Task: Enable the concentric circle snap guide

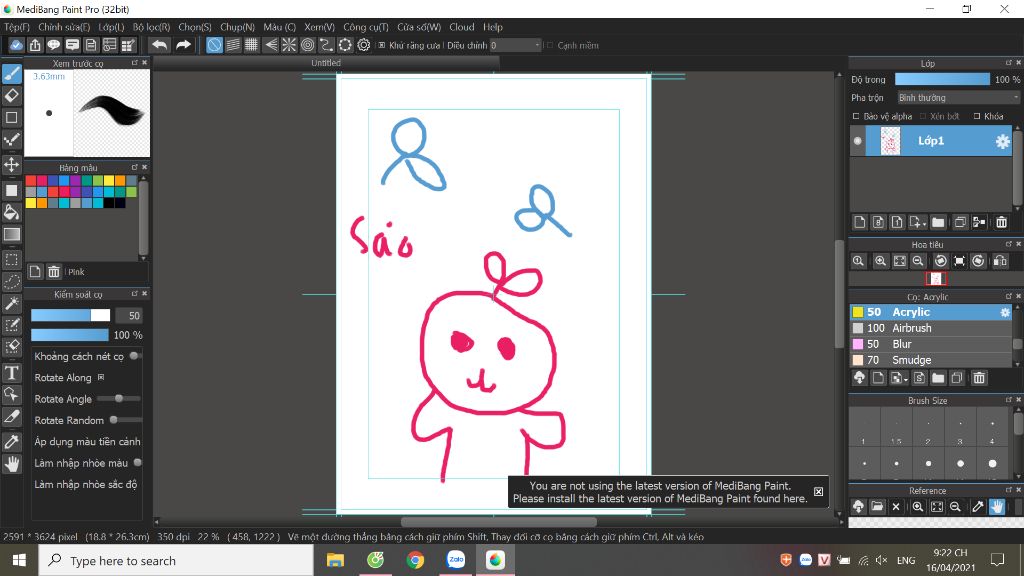Action: 308,45
